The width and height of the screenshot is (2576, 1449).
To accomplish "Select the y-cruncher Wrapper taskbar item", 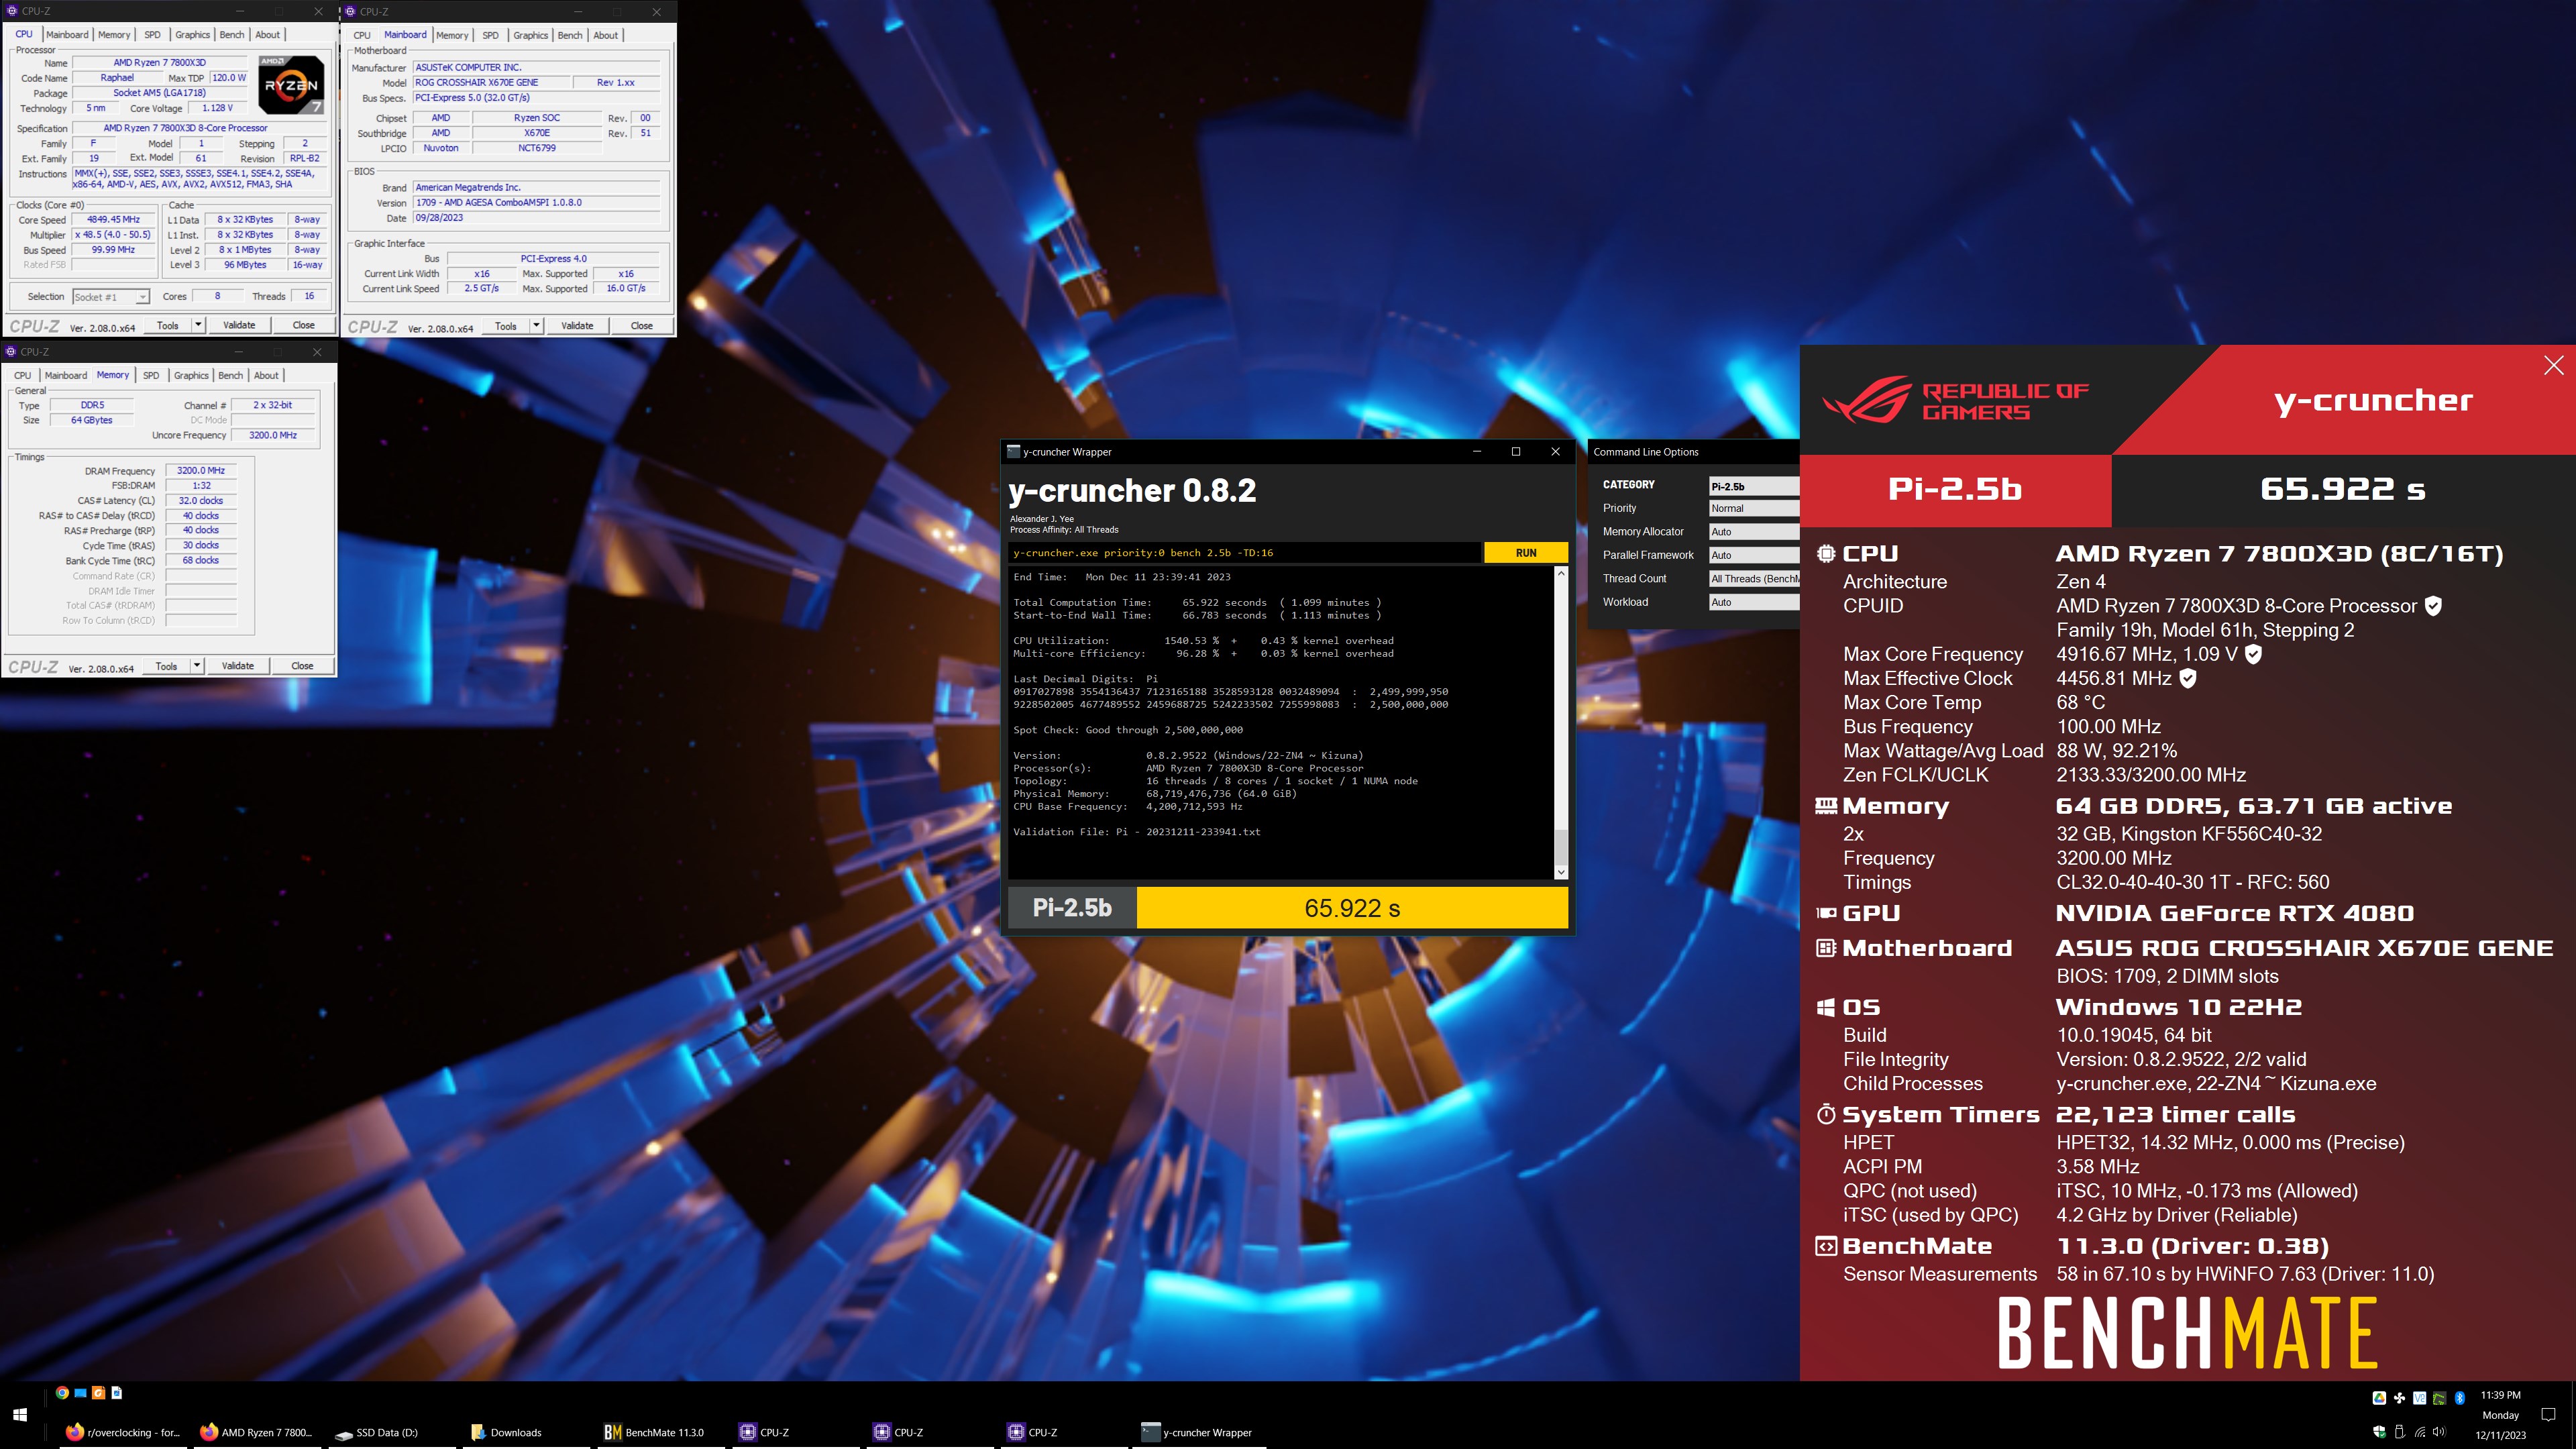I will click(x=1197, y=1432).
